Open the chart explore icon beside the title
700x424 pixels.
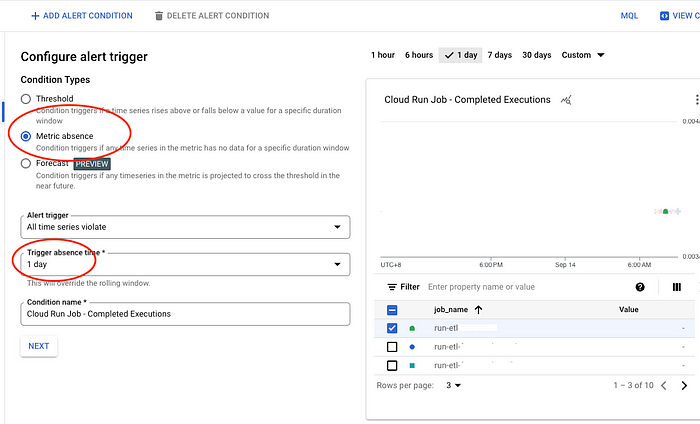point(566,100)
